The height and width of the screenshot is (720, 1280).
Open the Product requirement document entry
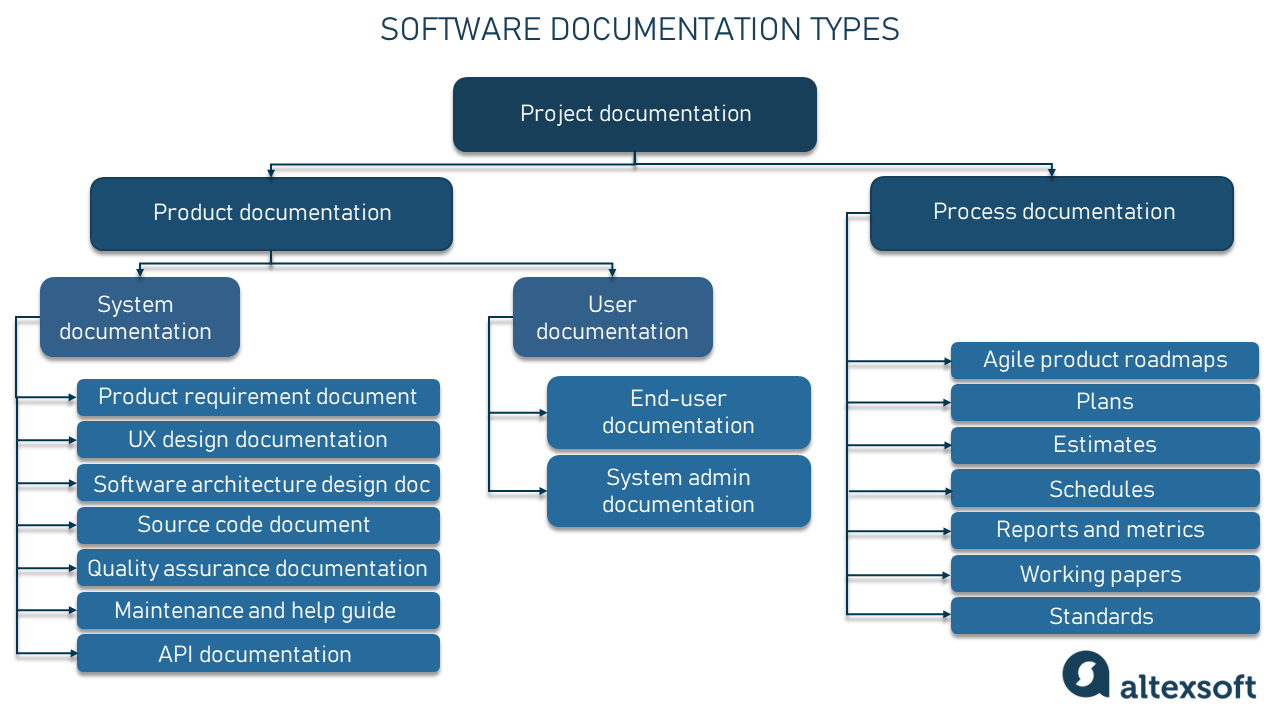point(257,397)
